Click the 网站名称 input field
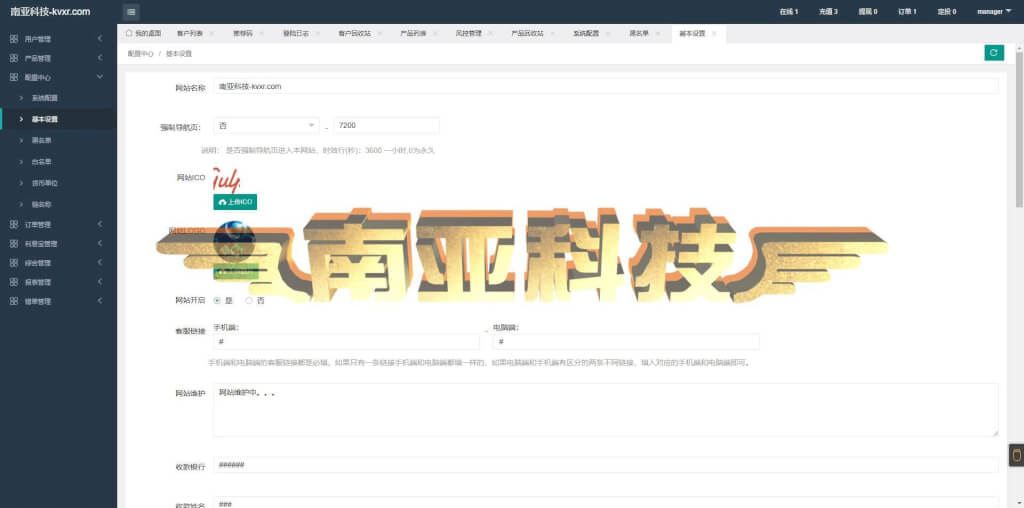 tap(606, 86)
